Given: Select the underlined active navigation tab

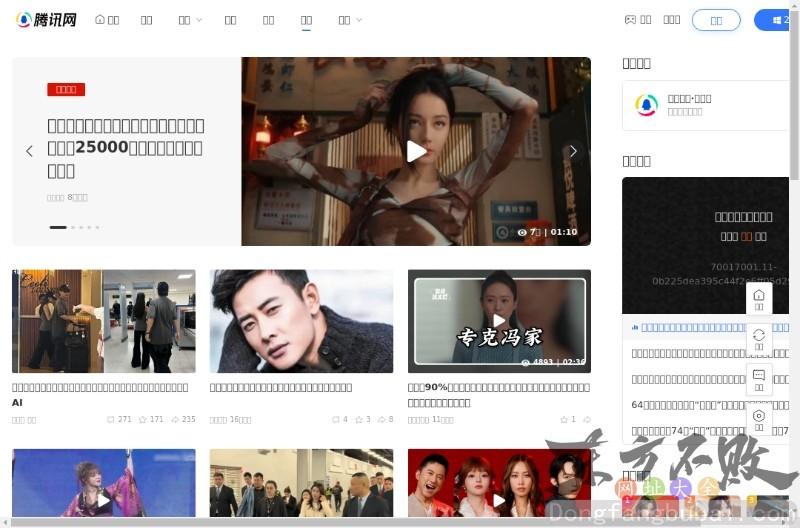Looking at the screenshot, I should coord(306,20).
